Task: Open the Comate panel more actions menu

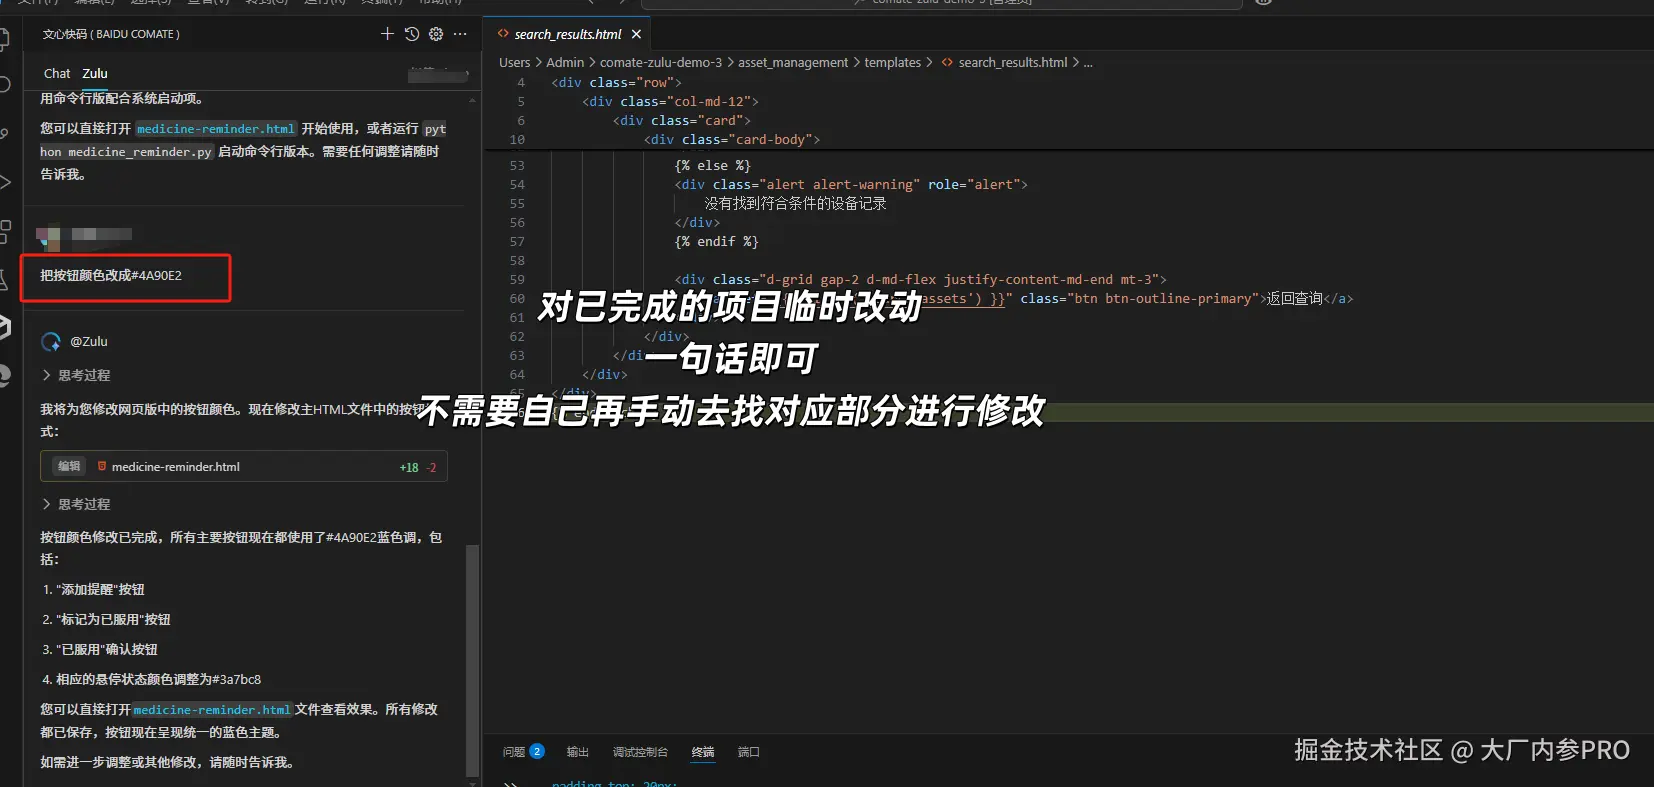Action: [x=460, y=34]
